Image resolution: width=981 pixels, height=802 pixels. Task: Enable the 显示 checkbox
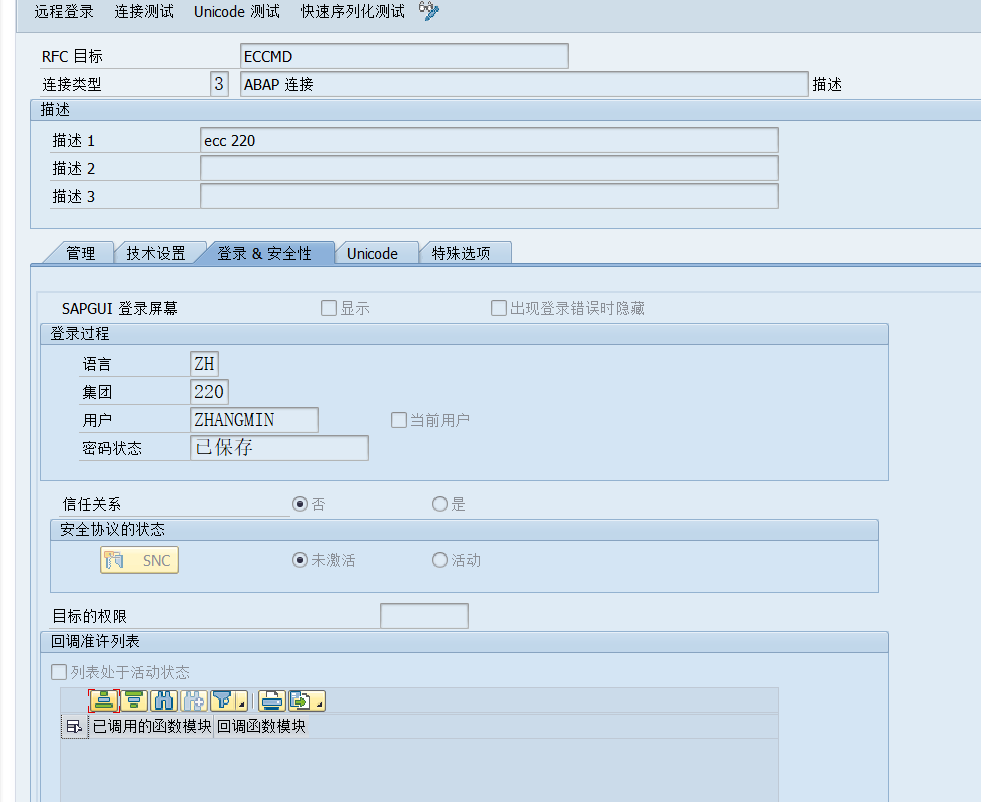(x=329, y=307)
